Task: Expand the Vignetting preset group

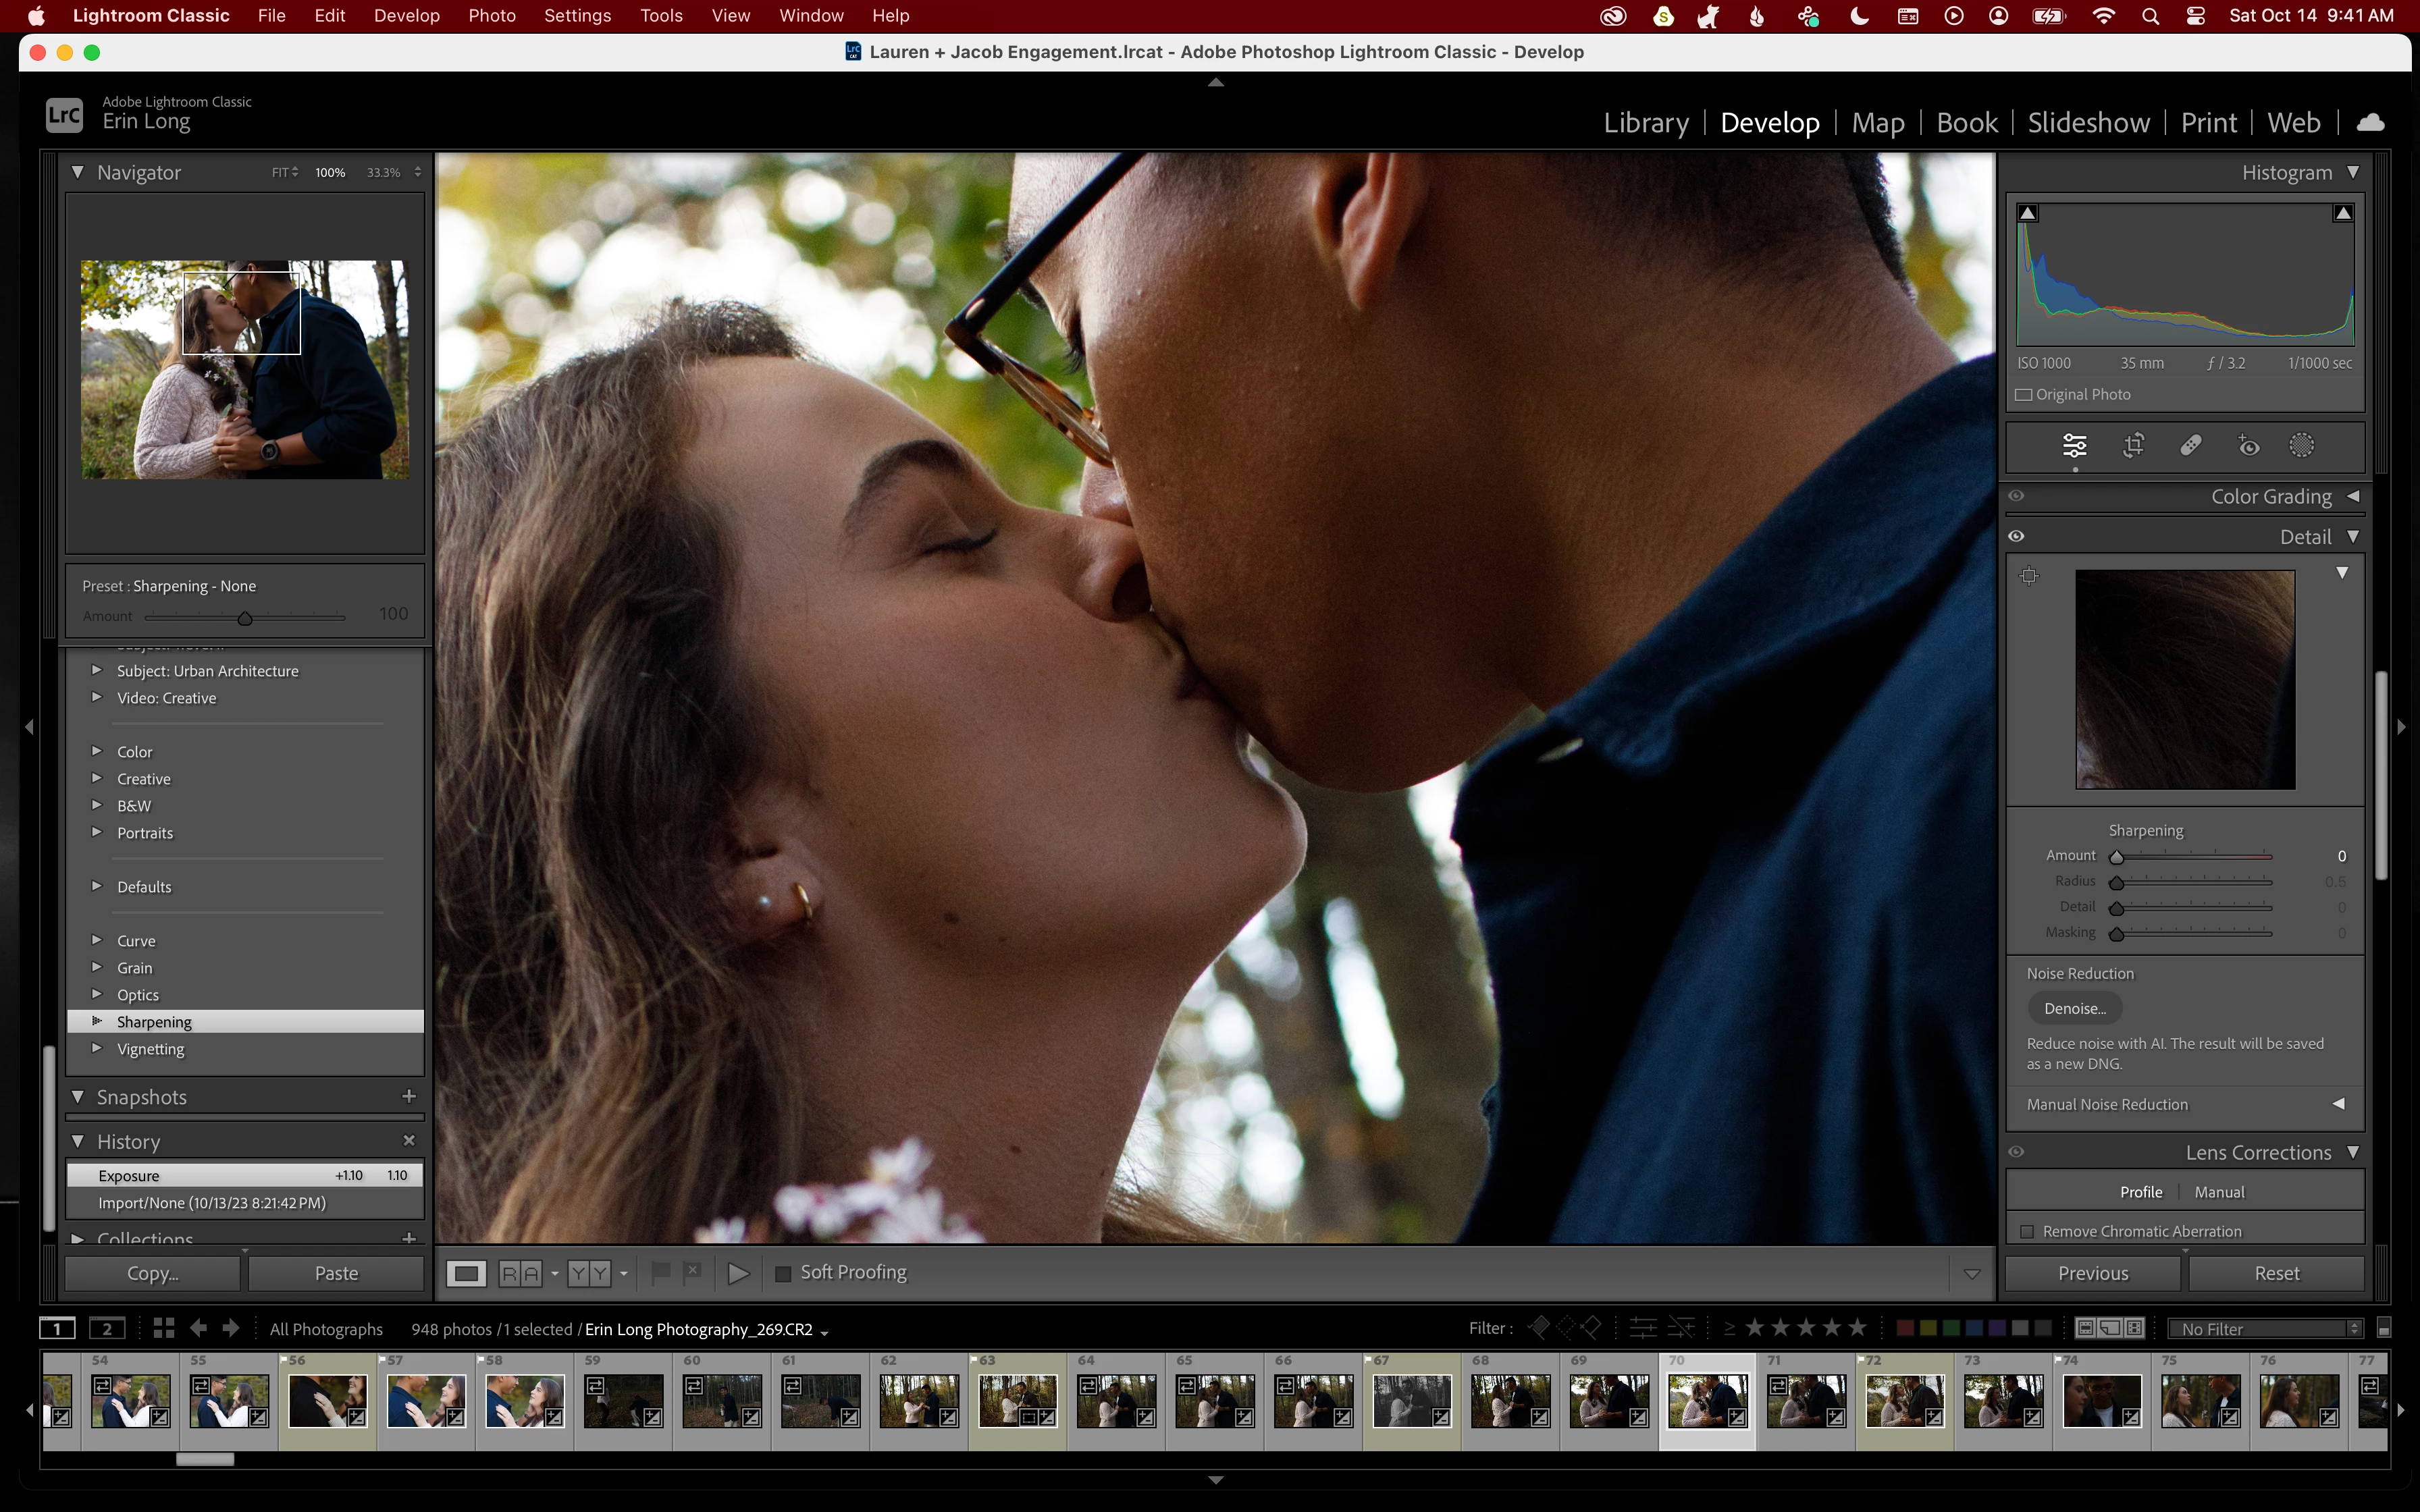Action: (x=97, y=1048)
